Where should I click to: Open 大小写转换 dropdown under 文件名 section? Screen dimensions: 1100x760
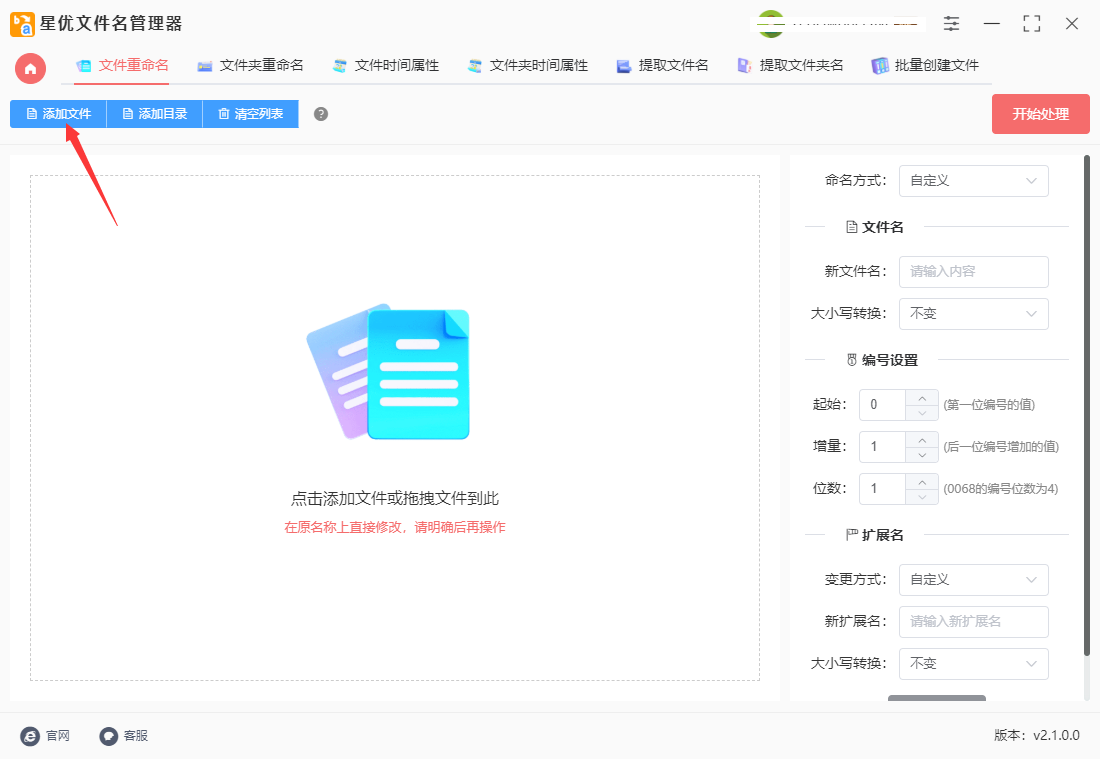coord(973,313)
